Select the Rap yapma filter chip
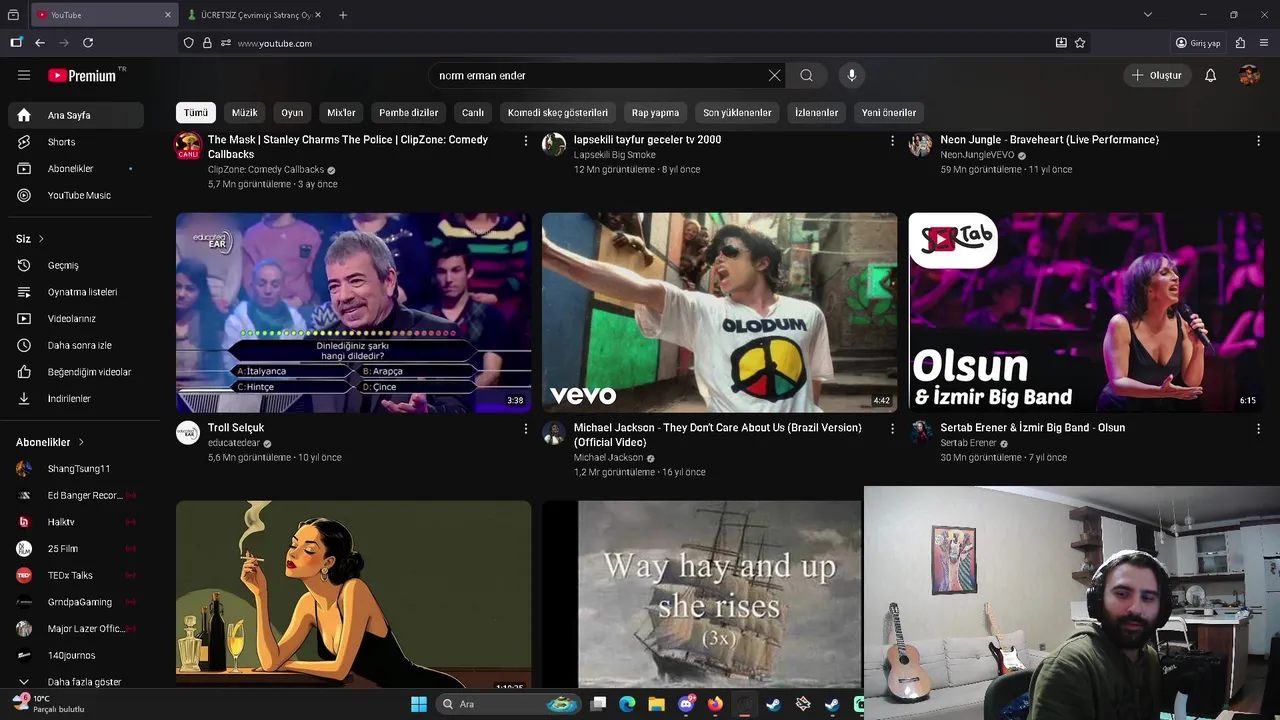The image size is (1280, 720). (x=655, y=113)
